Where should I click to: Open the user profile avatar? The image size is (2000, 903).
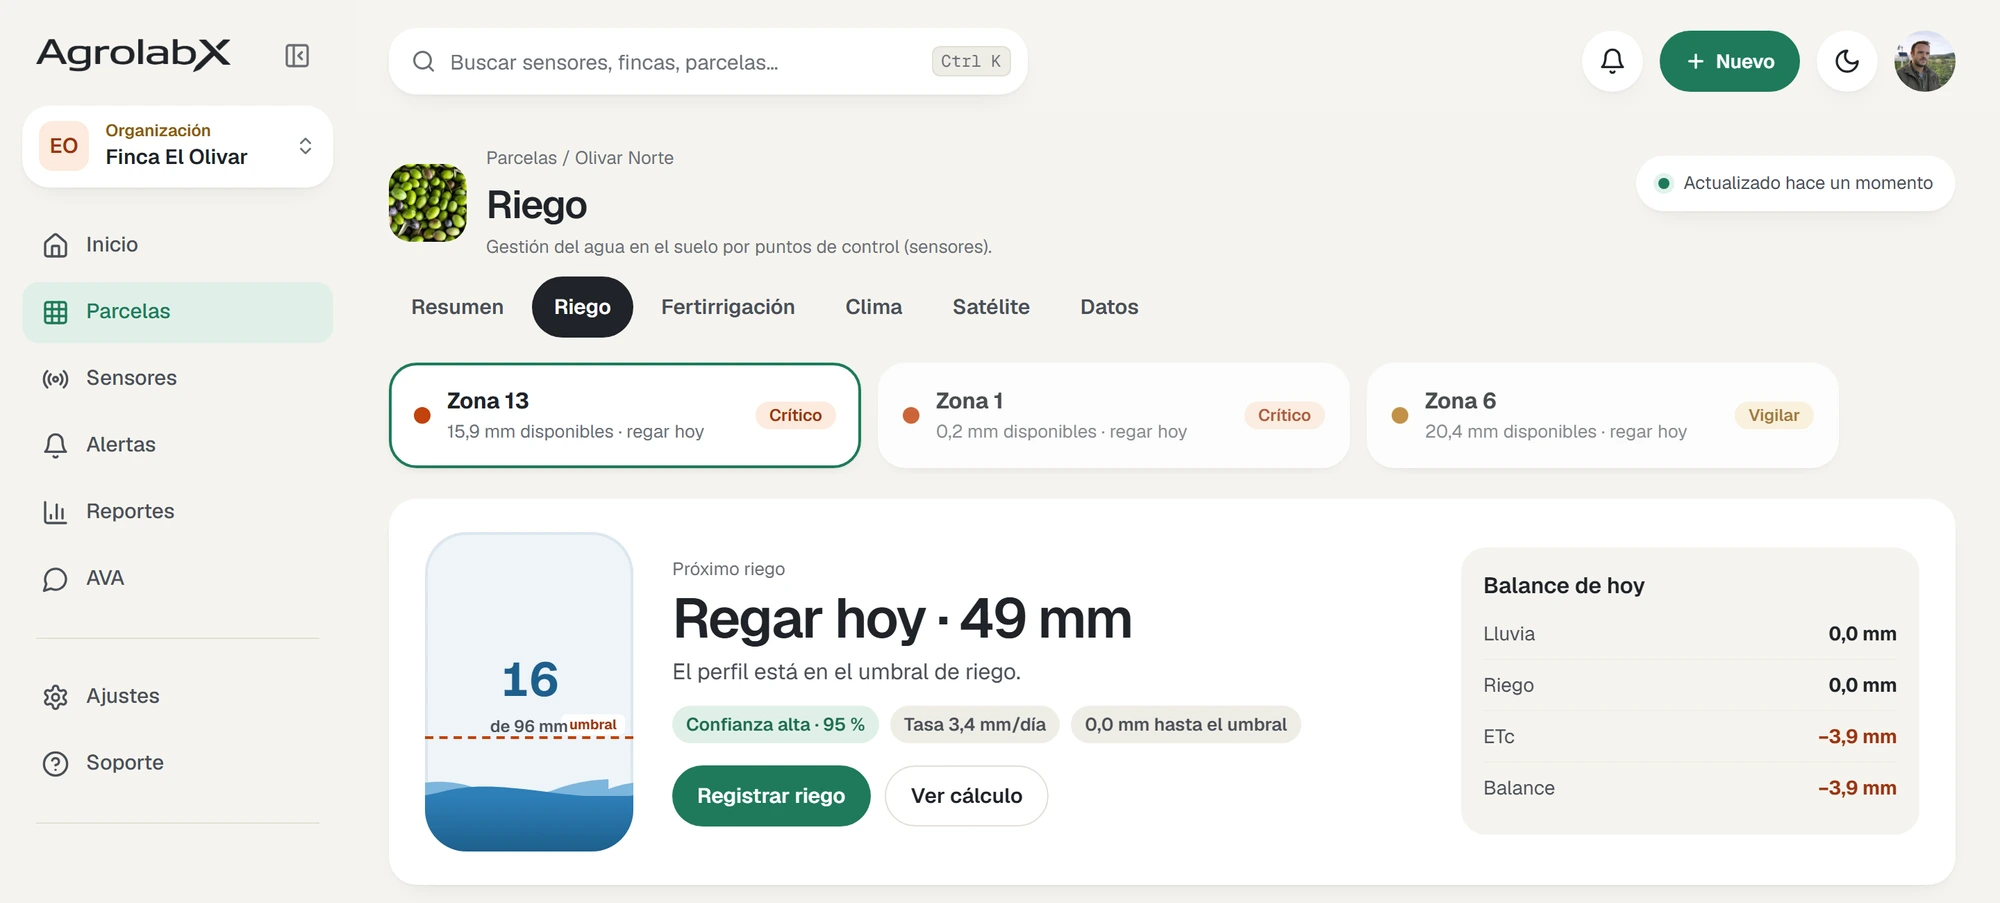click(x=1925, y=61)
